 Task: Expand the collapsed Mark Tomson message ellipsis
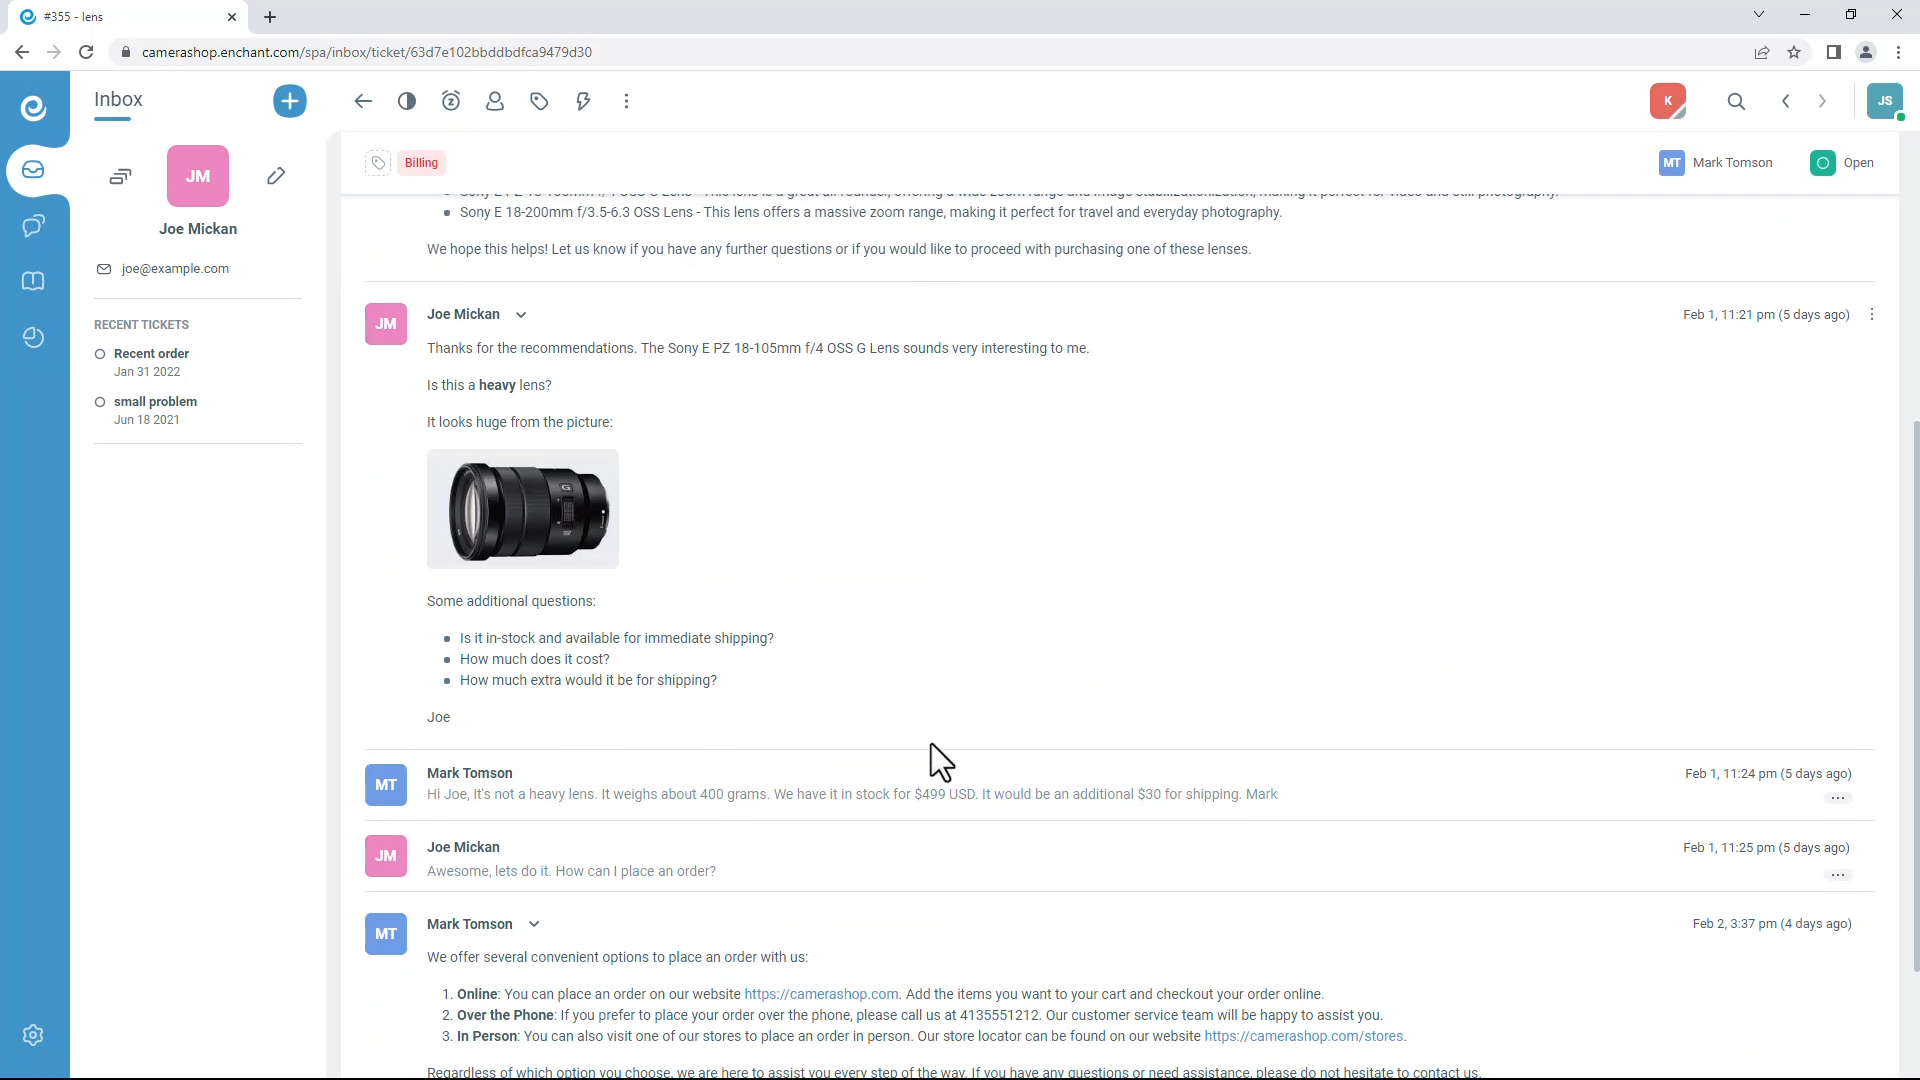tap(1837, 798)
